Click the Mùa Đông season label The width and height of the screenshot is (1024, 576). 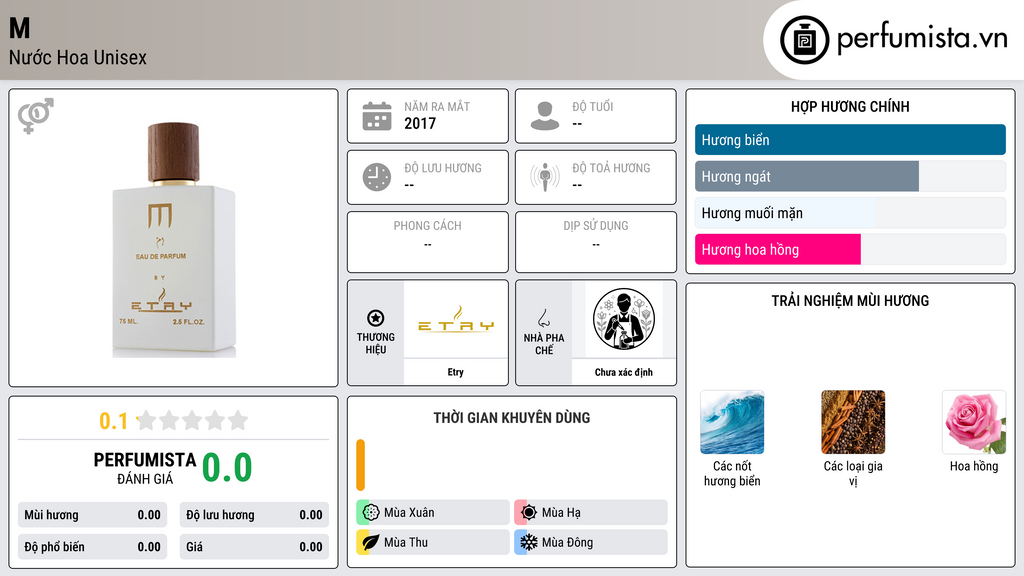567,542
